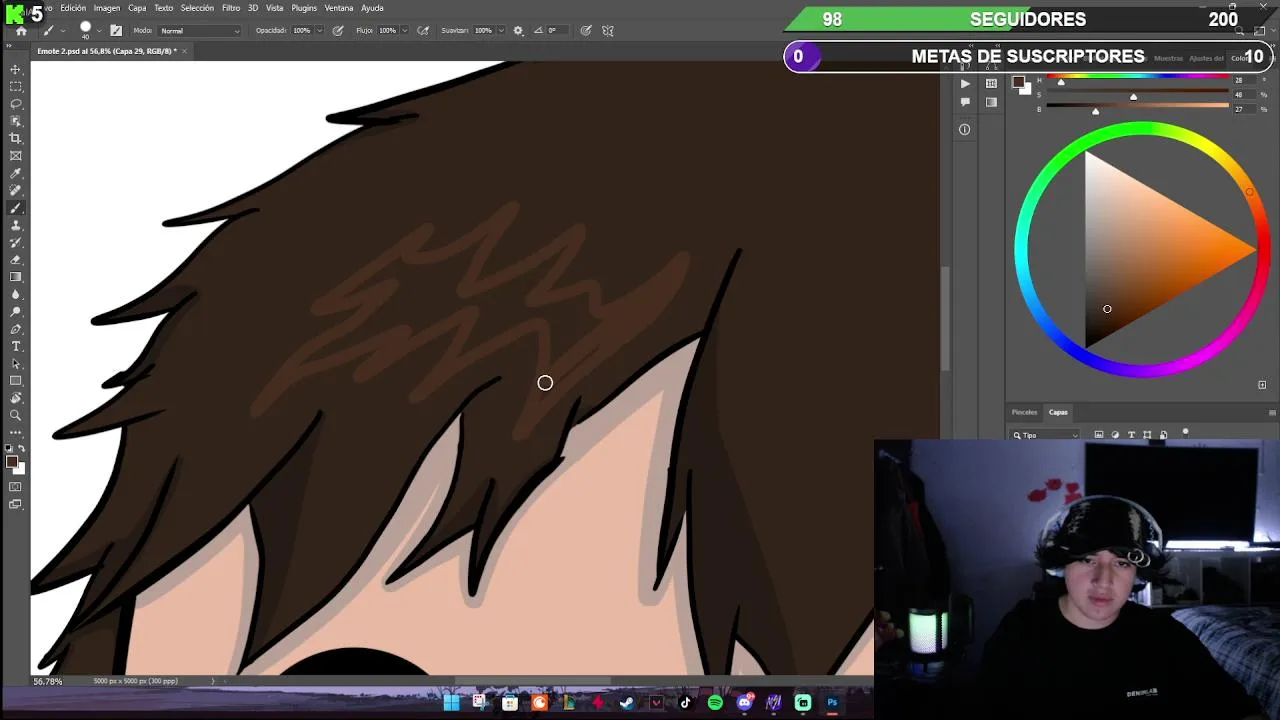1280x720 pixels.
Task: Open the Info panel icon
Action: [965, 129]
